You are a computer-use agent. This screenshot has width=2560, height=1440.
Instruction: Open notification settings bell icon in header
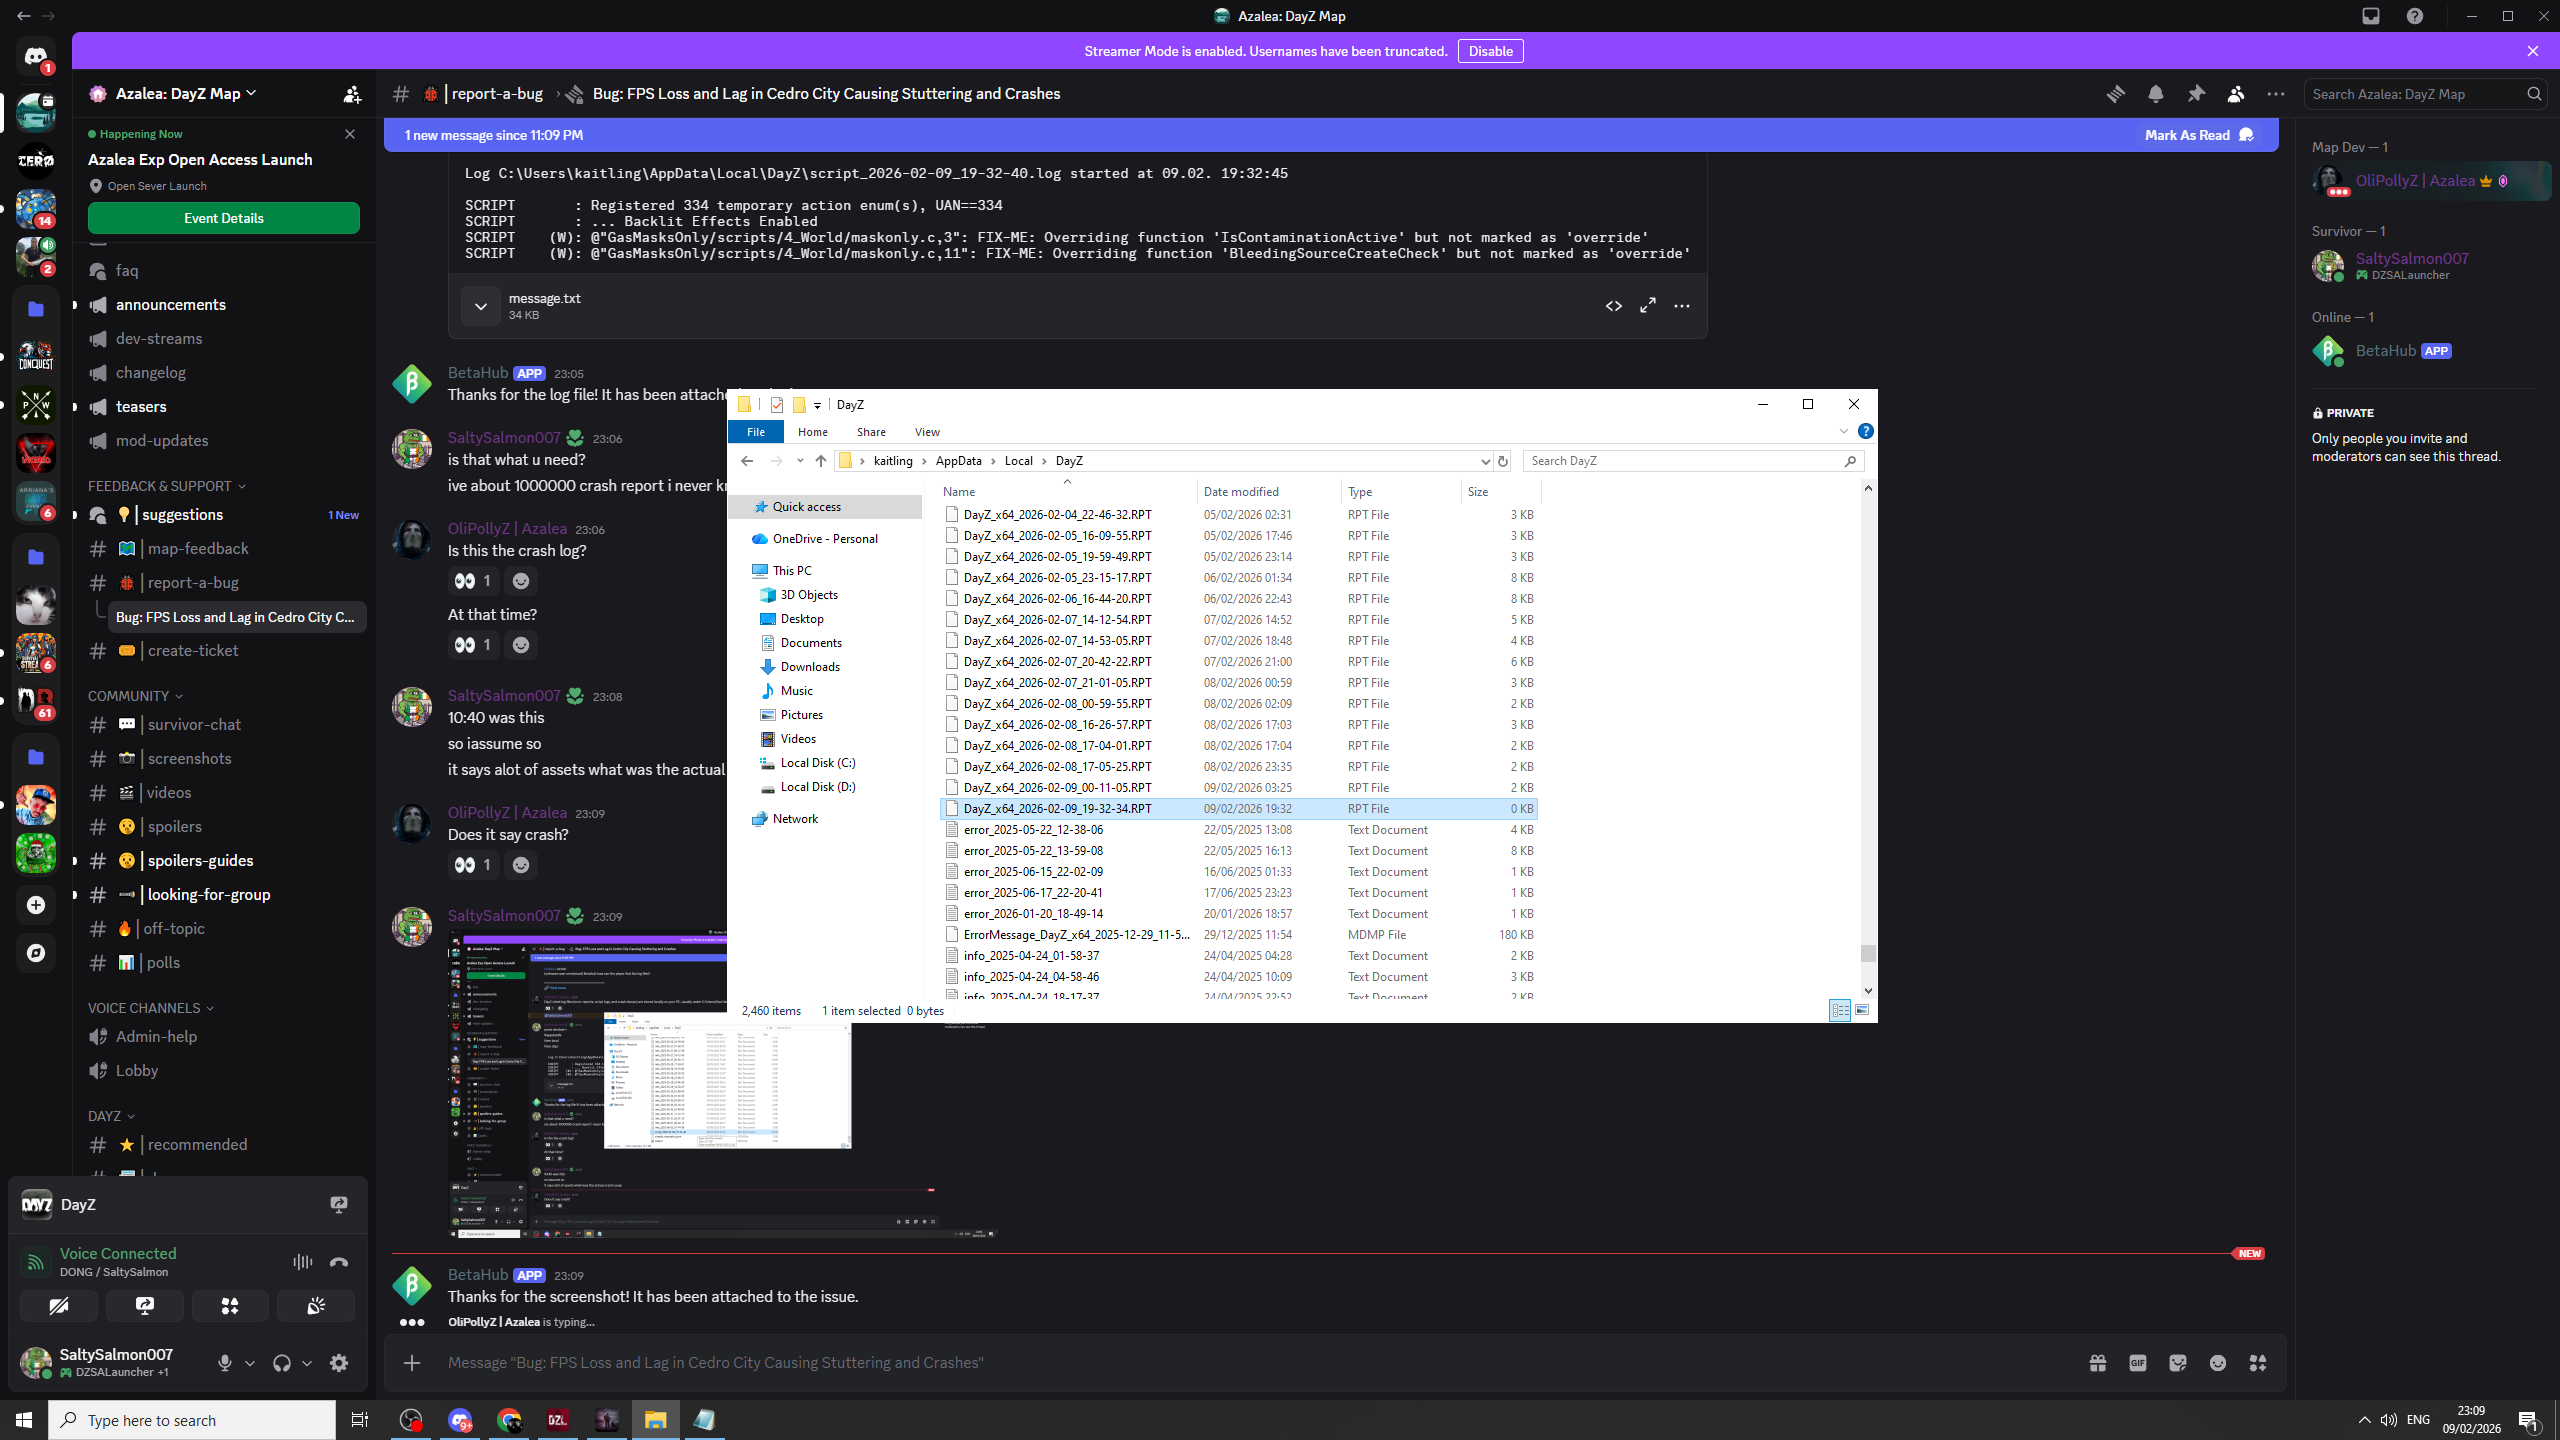2155,94
